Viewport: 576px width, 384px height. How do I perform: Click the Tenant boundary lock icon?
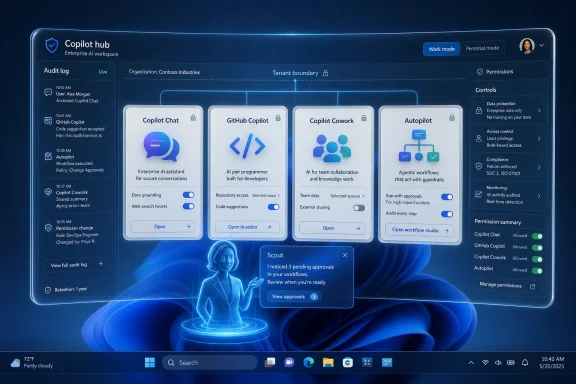[x=325, y=73]
